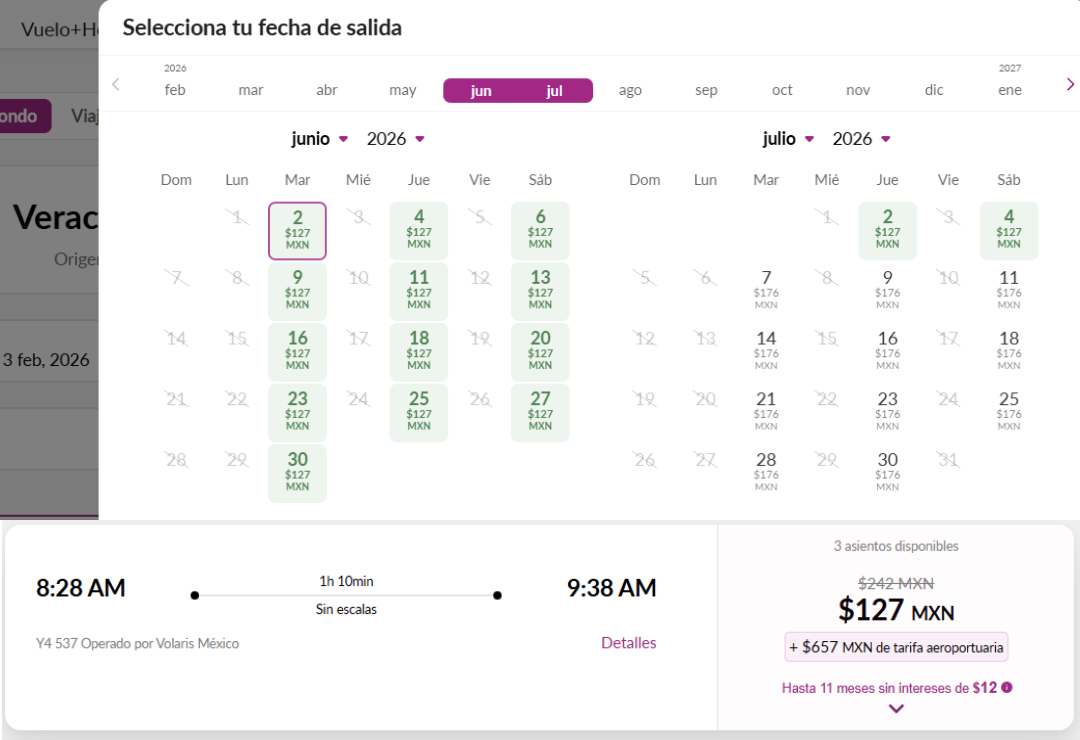
Task: Switch to the sep month tab
Action: (x=706, y=89)
